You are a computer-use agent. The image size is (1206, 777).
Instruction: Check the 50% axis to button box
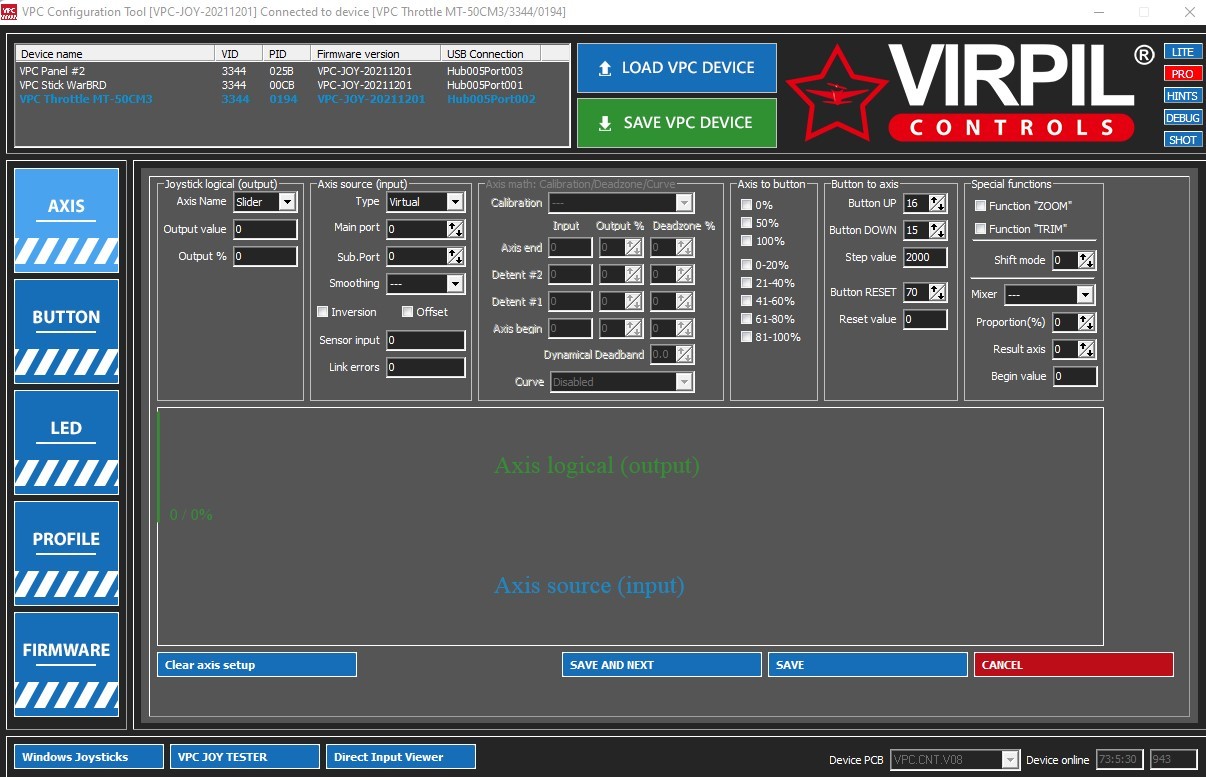click(x=746, y=223)
